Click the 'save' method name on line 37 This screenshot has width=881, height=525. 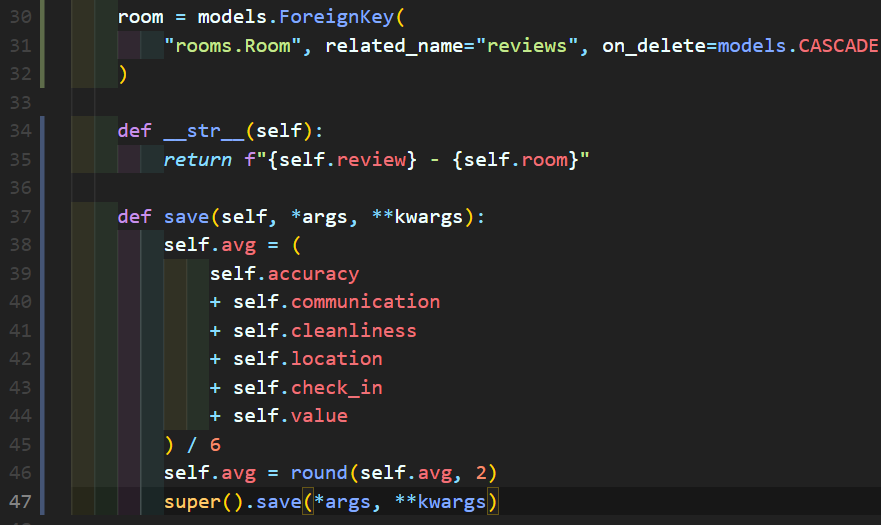click(187, 216)
